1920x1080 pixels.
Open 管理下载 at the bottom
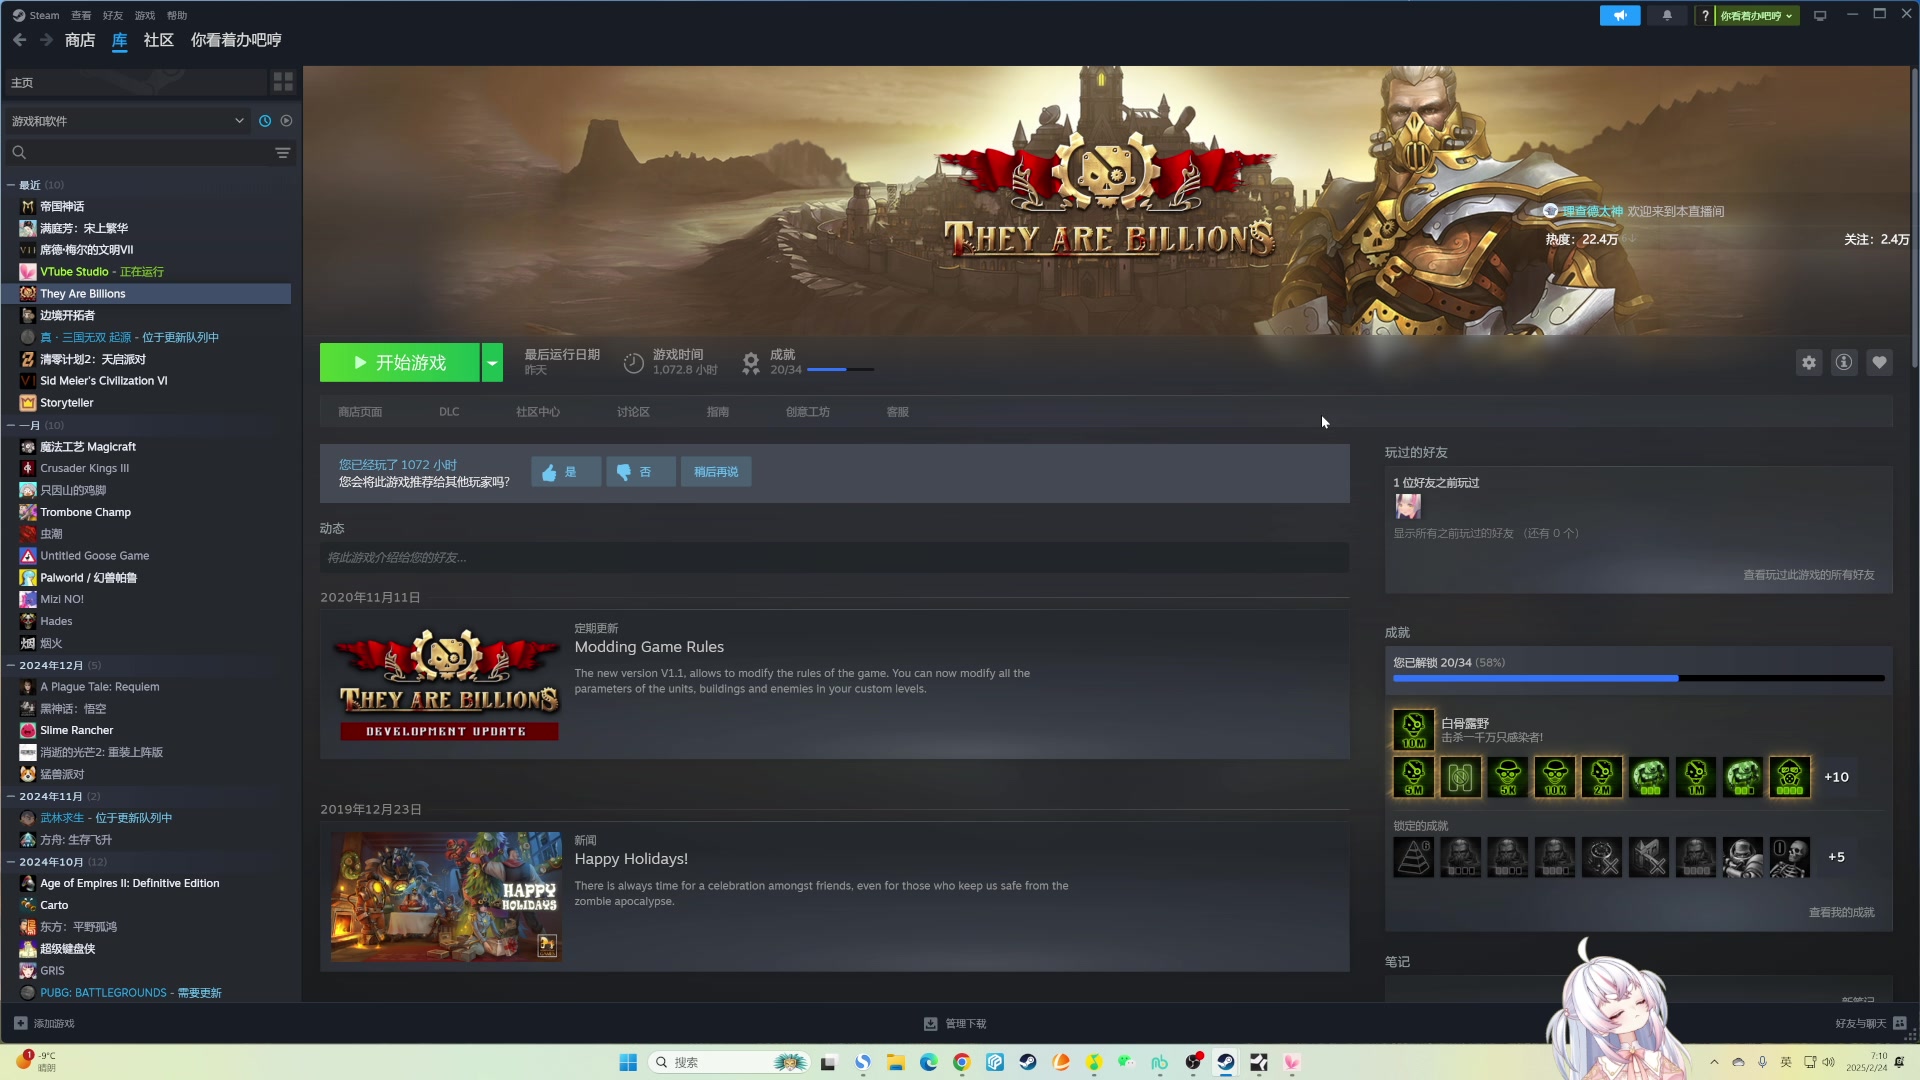[955, 1024]
